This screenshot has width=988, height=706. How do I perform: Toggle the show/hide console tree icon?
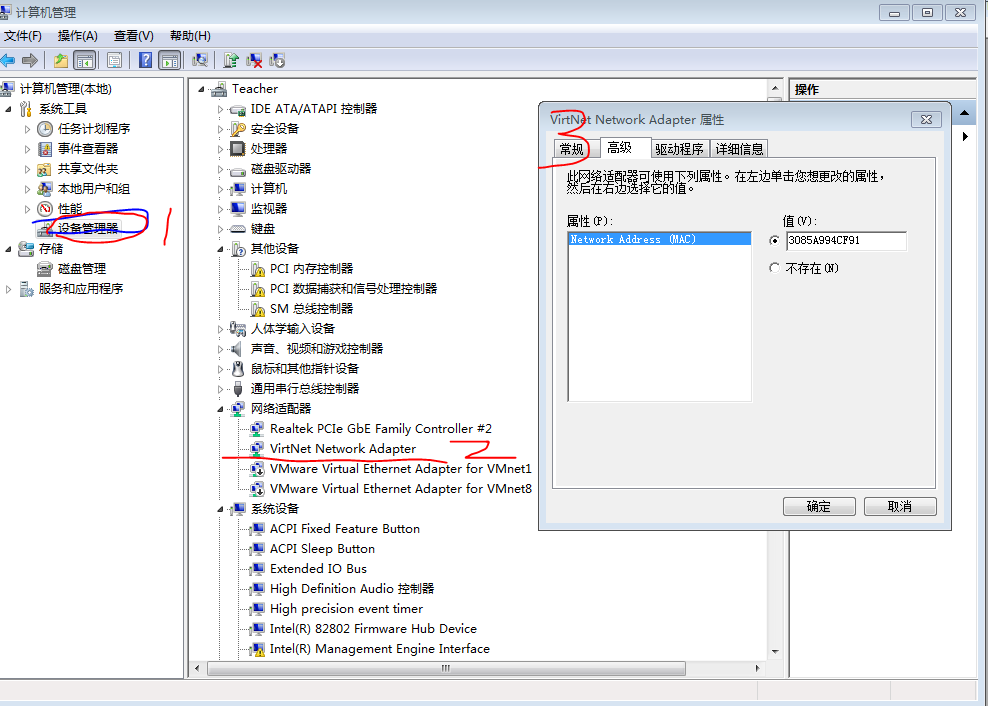85,60
